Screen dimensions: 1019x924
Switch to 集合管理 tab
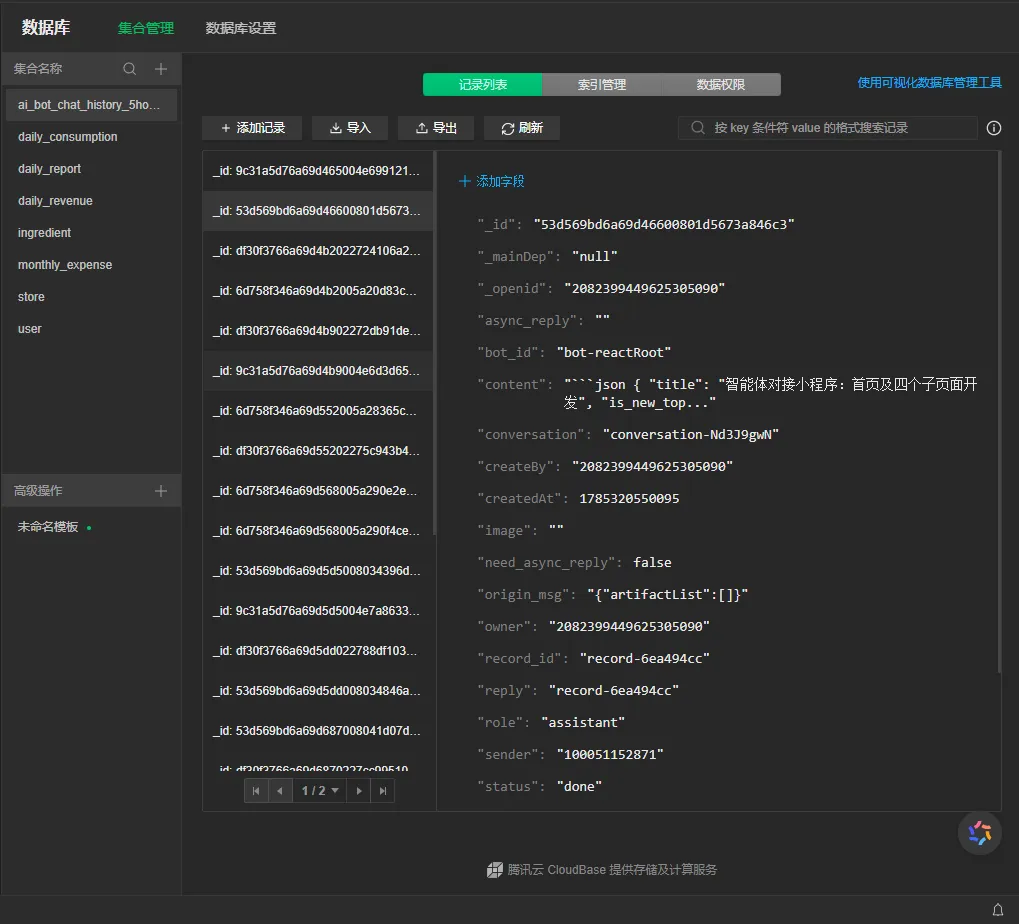coord(146,28)
